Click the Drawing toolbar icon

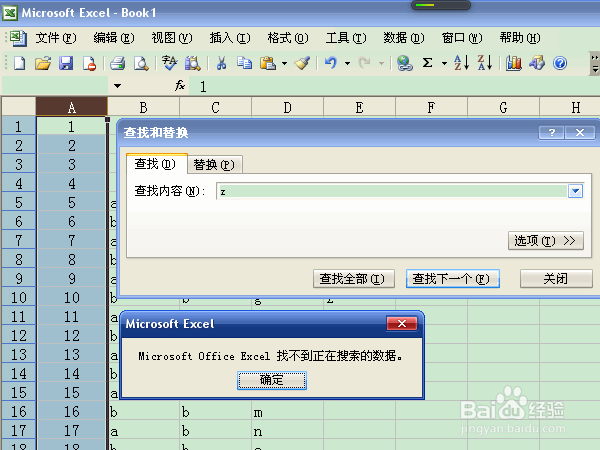537,63
